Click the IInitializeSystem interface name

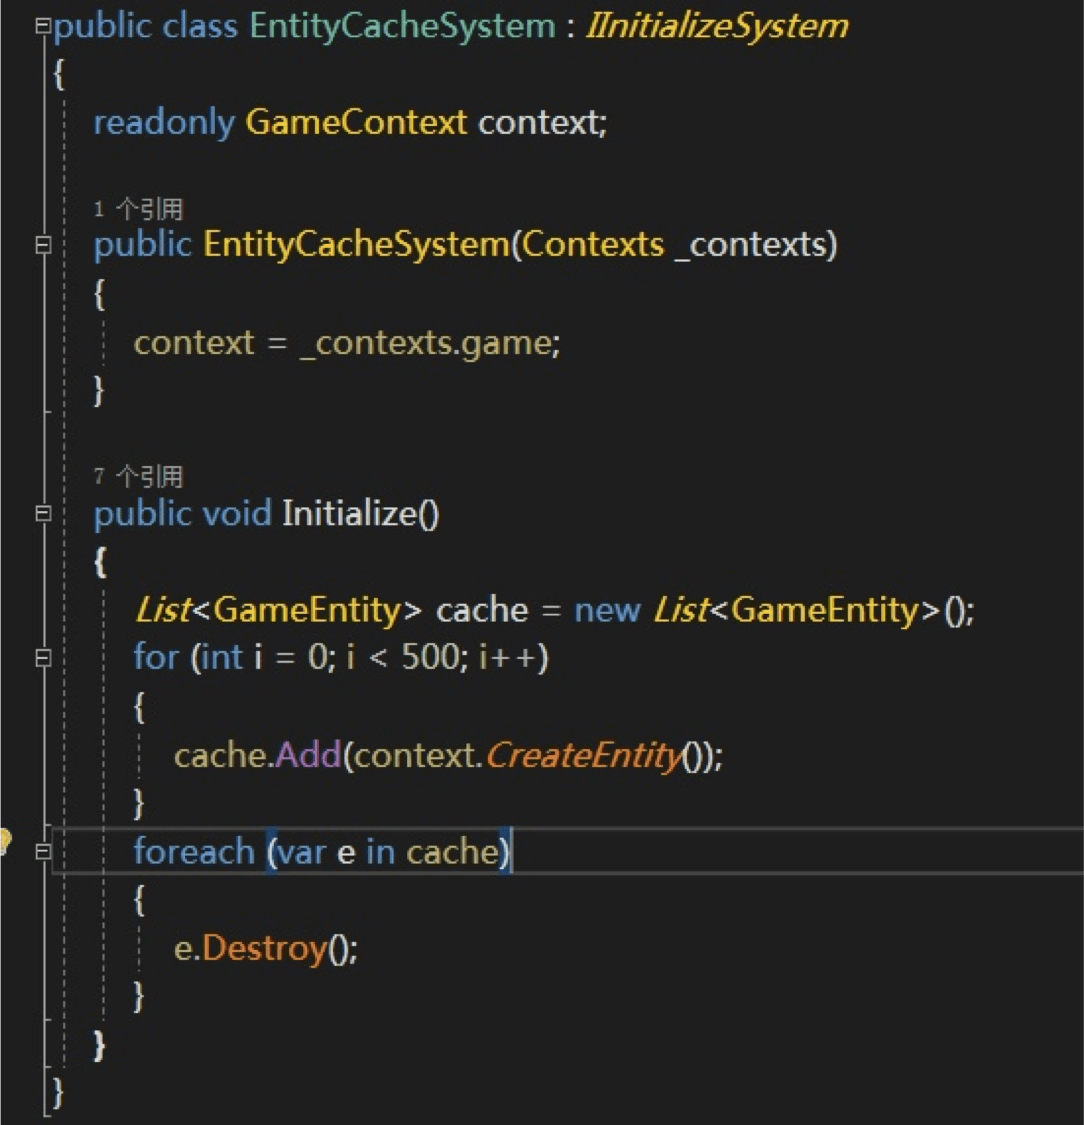[717, 27]
